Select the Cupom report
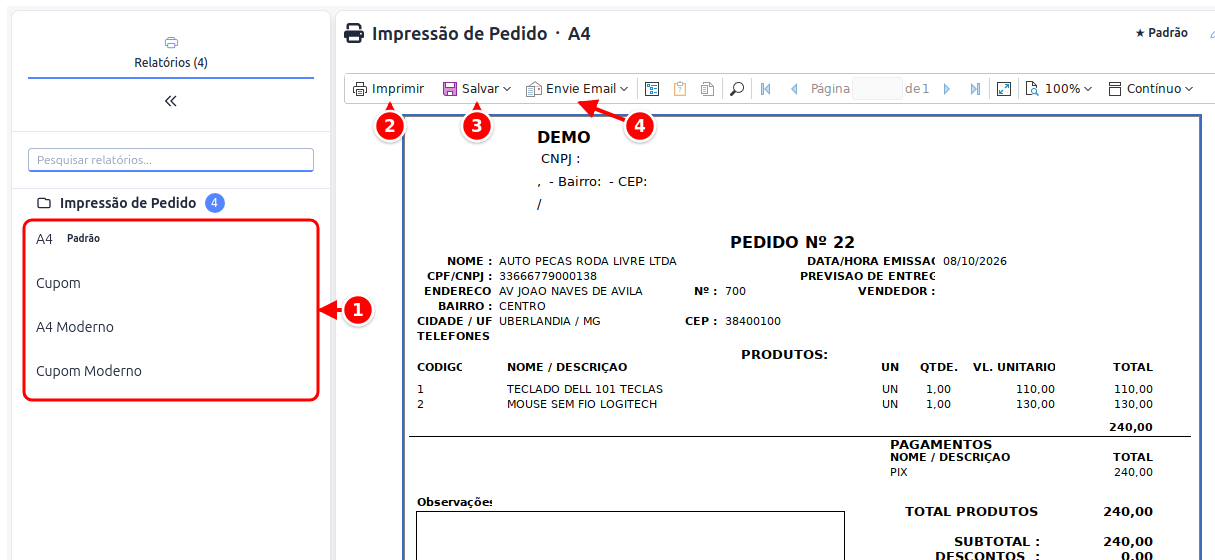The width and height of the screenshot is (1215, 560). [171, 283]
